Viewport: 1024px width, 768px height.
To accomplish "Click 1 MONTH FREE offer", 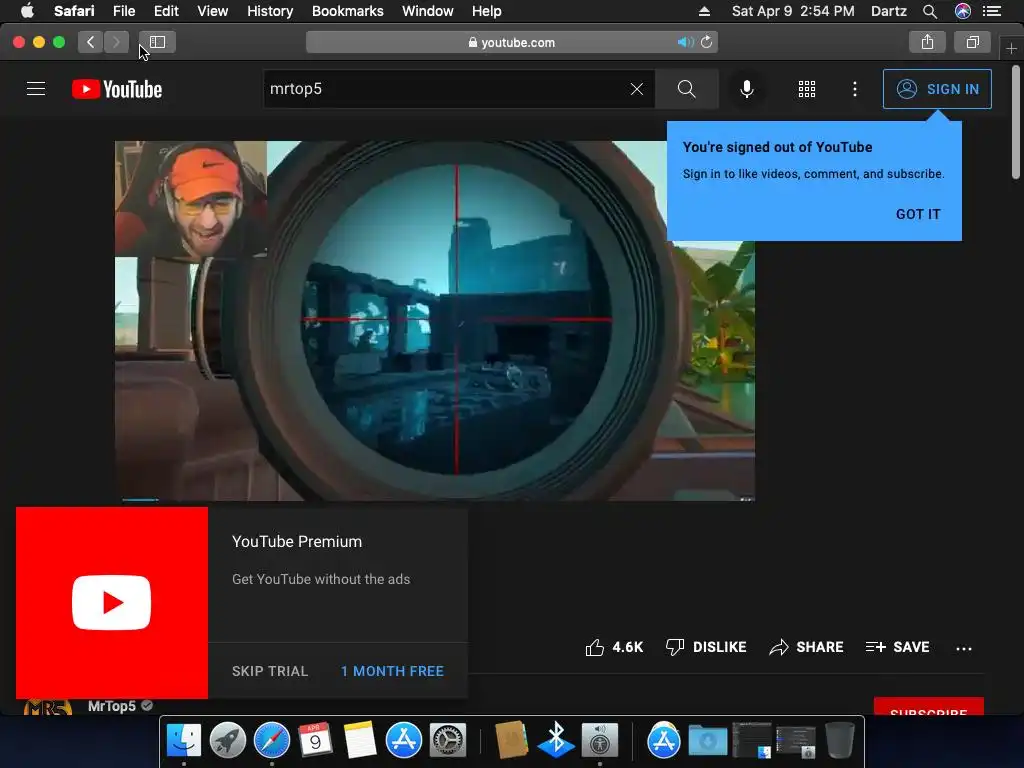I will coord(392,671).
